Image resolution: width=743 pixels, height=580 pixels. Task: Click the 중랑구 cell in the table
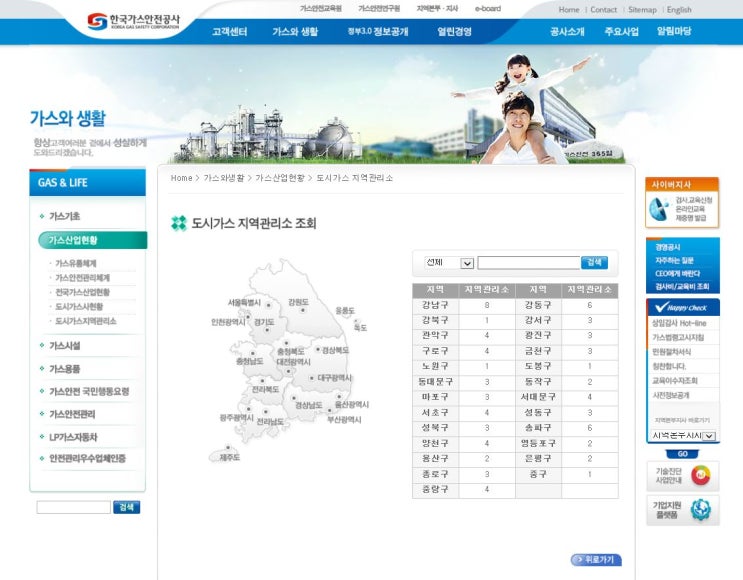pos(435,489)
